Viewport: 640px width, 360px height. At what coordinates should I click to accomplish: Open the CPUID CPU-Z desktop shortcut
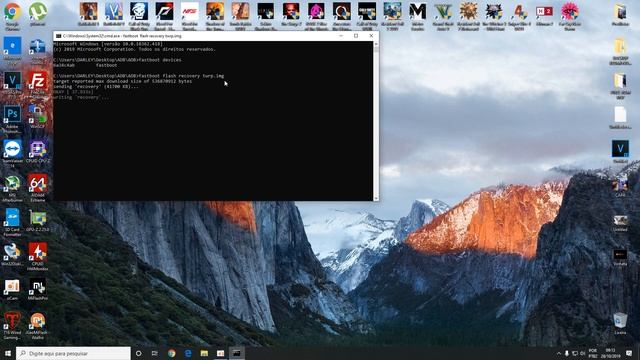click(x=38, y=151)
